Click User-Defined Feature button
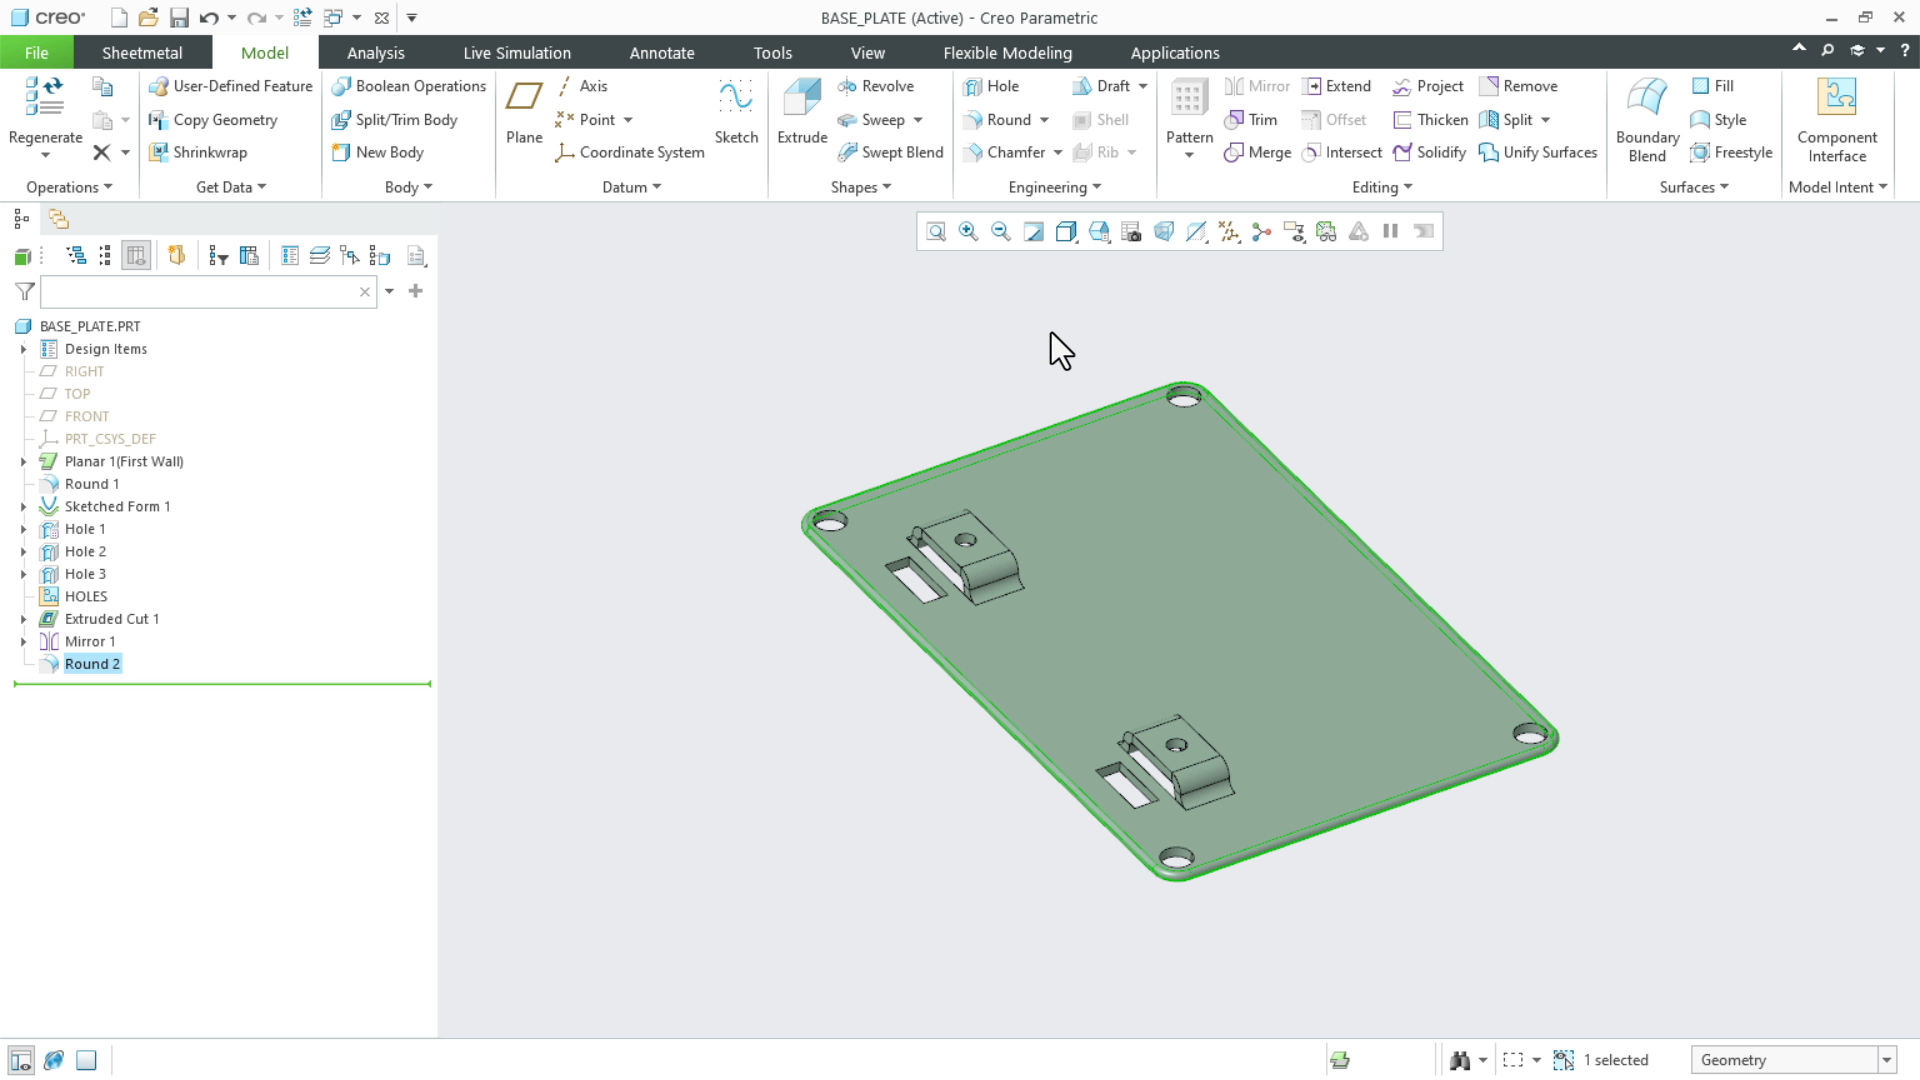 [x=230, y=86]
